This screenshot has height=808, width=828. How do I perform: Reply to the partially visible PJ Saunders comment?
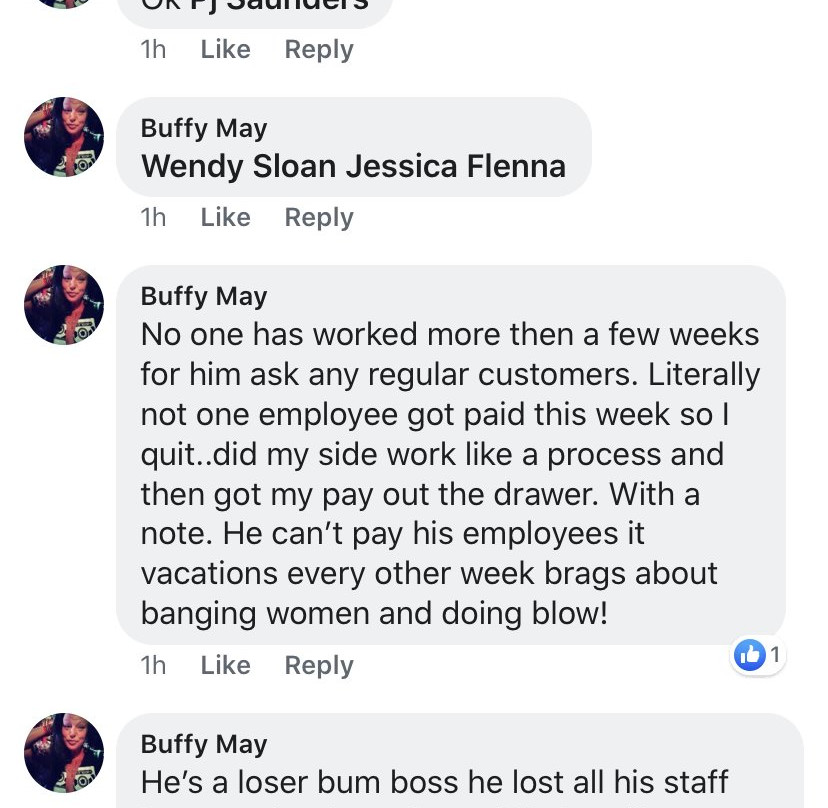[x=319, y=49]
